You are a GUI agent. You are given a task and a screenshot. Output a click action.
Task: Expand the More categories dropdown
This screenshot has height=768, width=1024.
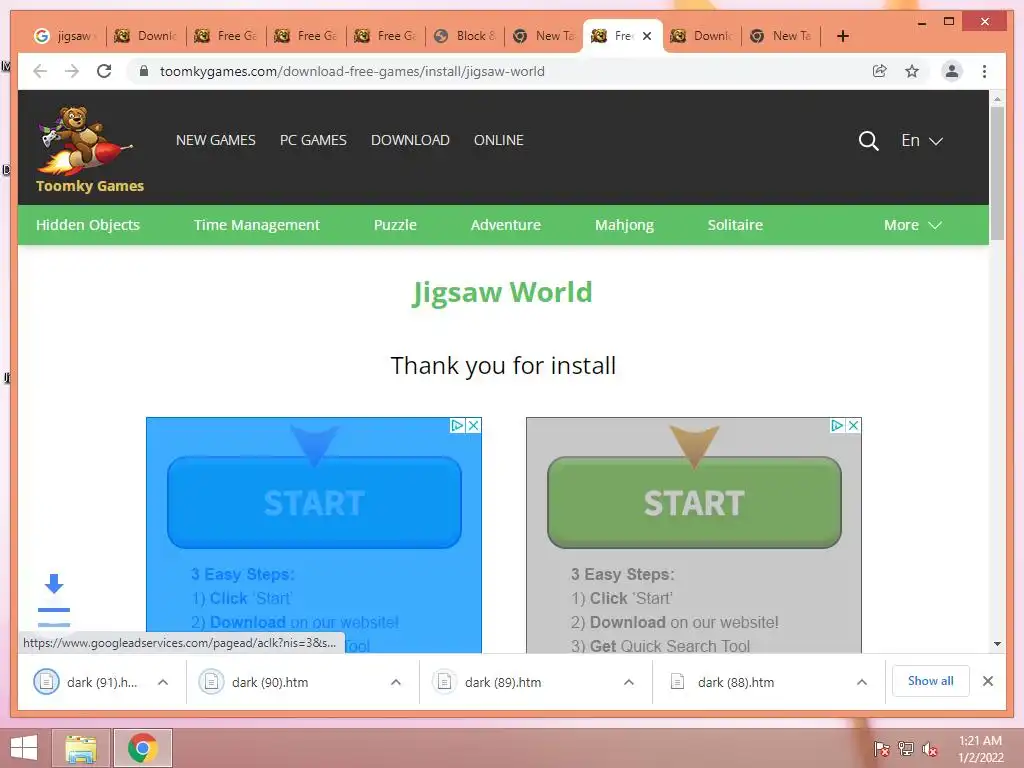[x=912, y=225]
